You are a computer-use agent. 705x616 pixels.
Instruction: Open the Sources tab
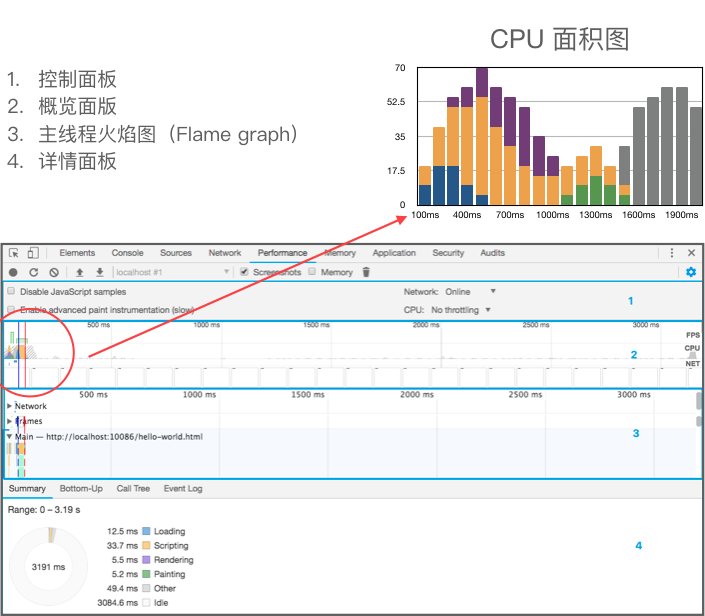coord(176,253)
